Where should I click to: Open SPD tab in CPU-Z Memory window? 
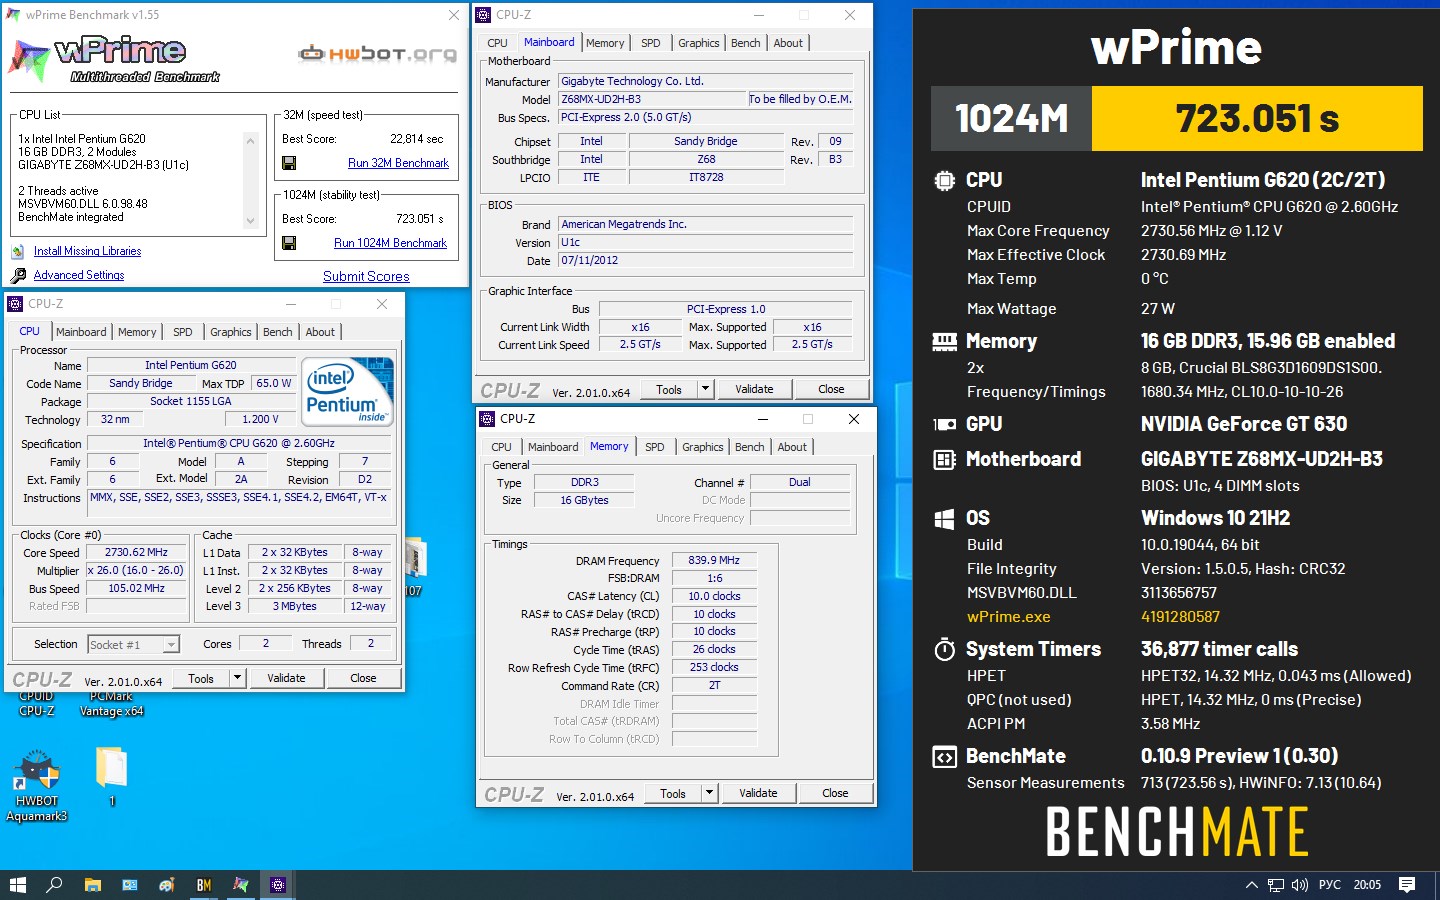pyautogui.click(x=655, y=447)
